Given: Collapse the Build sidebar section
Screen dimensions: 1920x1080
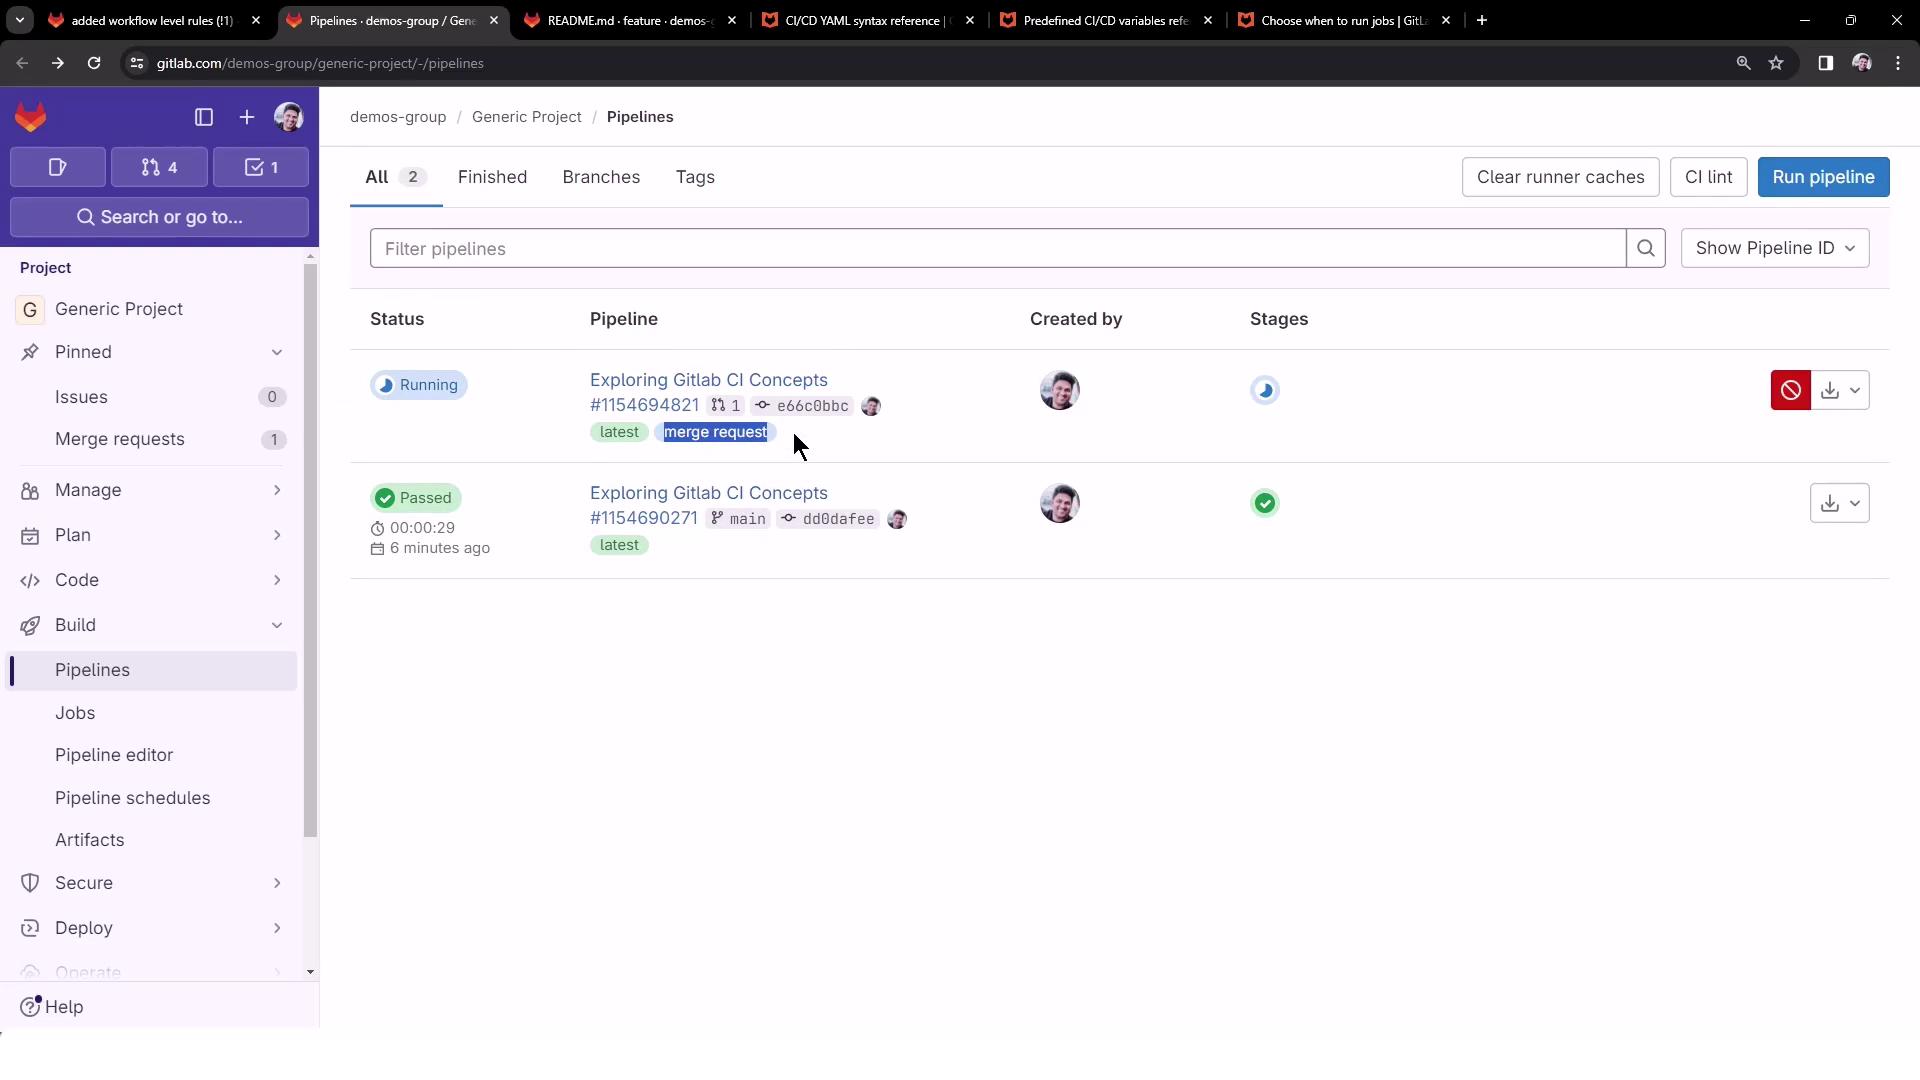Looking at the screenshot, I should click(277, 625).
